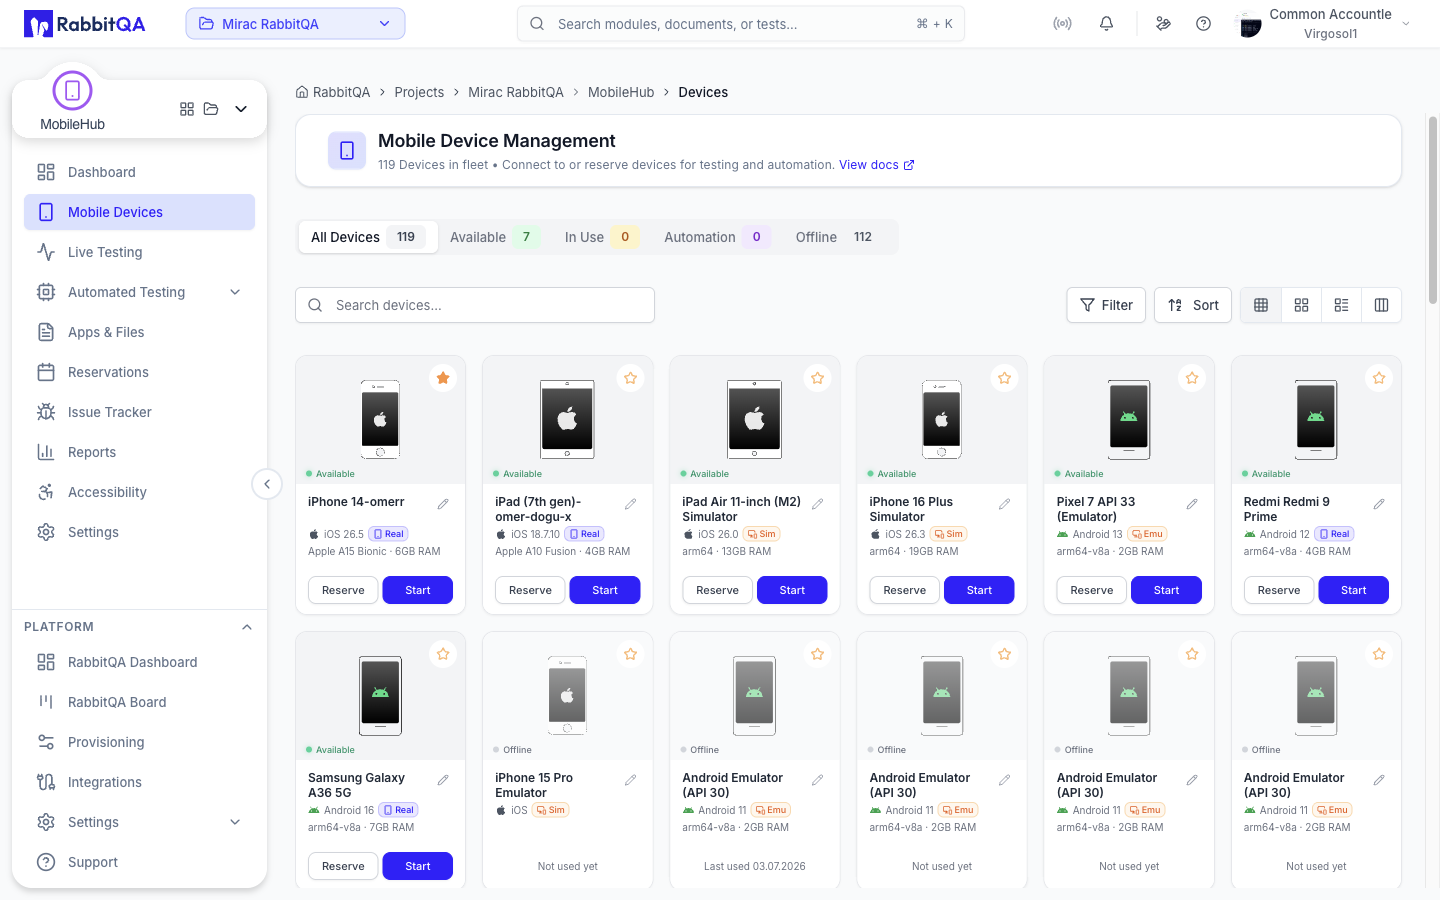
Task: Focus the Search devices field
Action: tap(475, 305)
